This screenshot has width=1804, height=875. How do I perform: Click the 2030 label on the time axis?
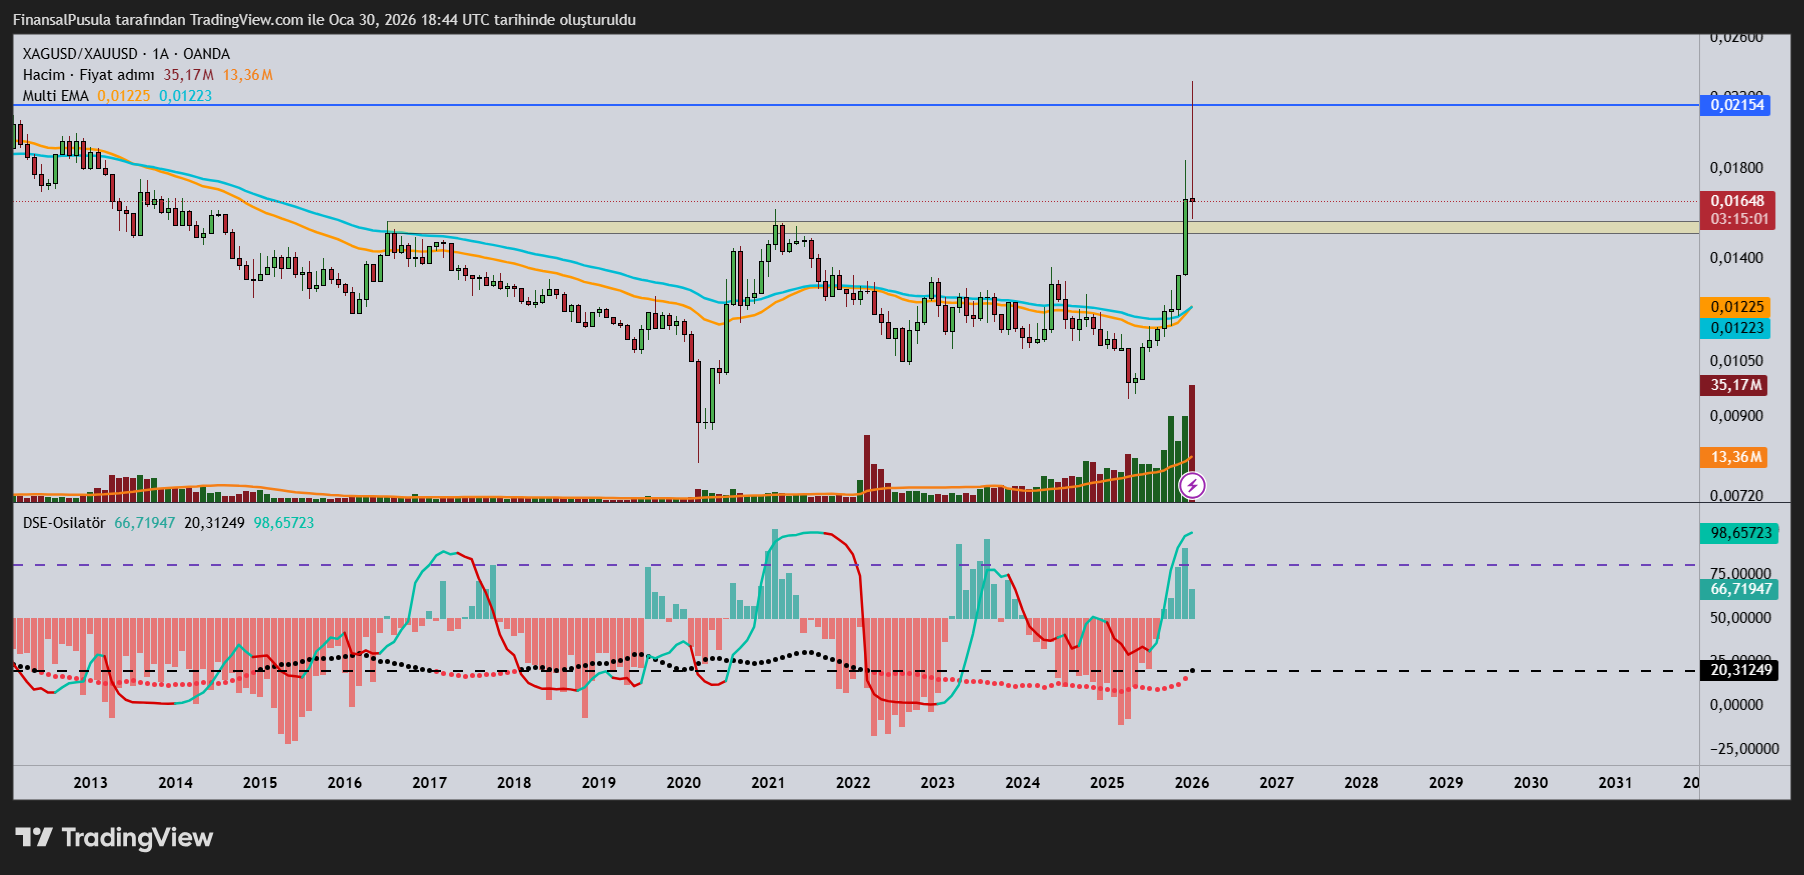coord(1531,783)
